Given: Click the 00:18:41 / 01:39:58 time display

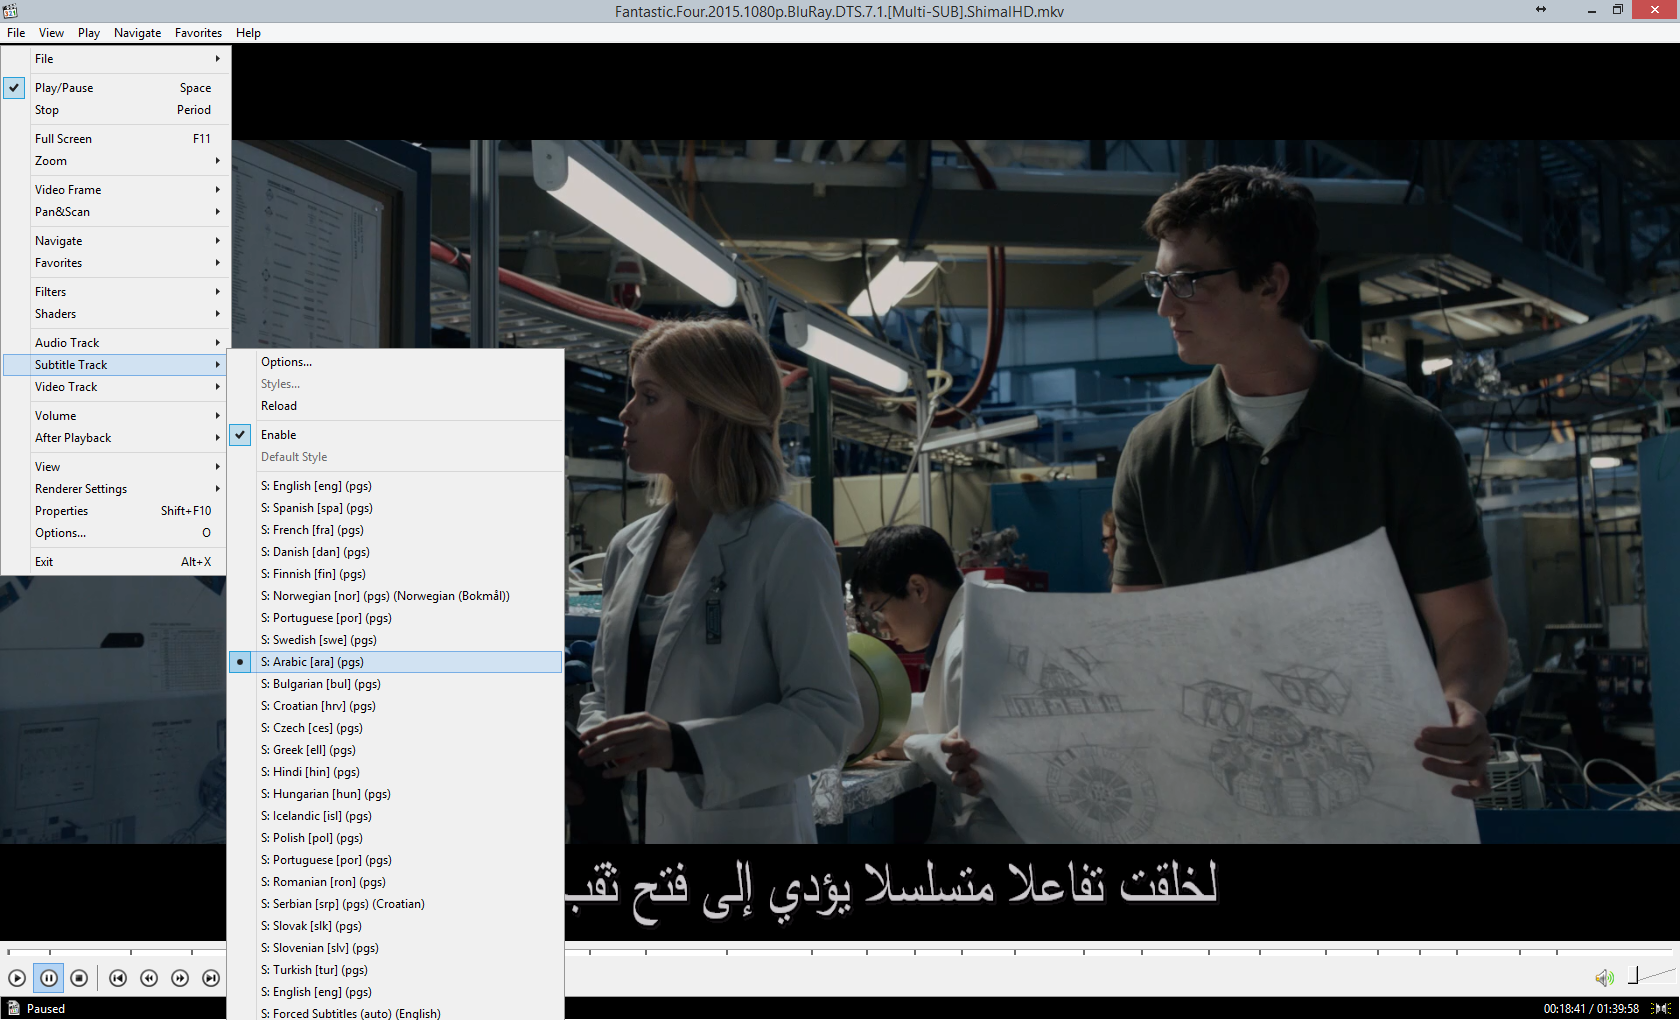Looking at the screenshot, I should (x=1591, y=1008).
